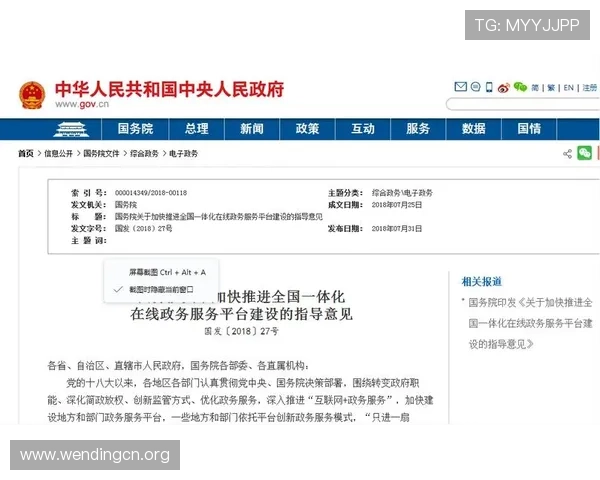The height and width of the screenshot is (480, 600).
Task: Go to 信息公开 breadcrumb link
Action: coord(58,154)
